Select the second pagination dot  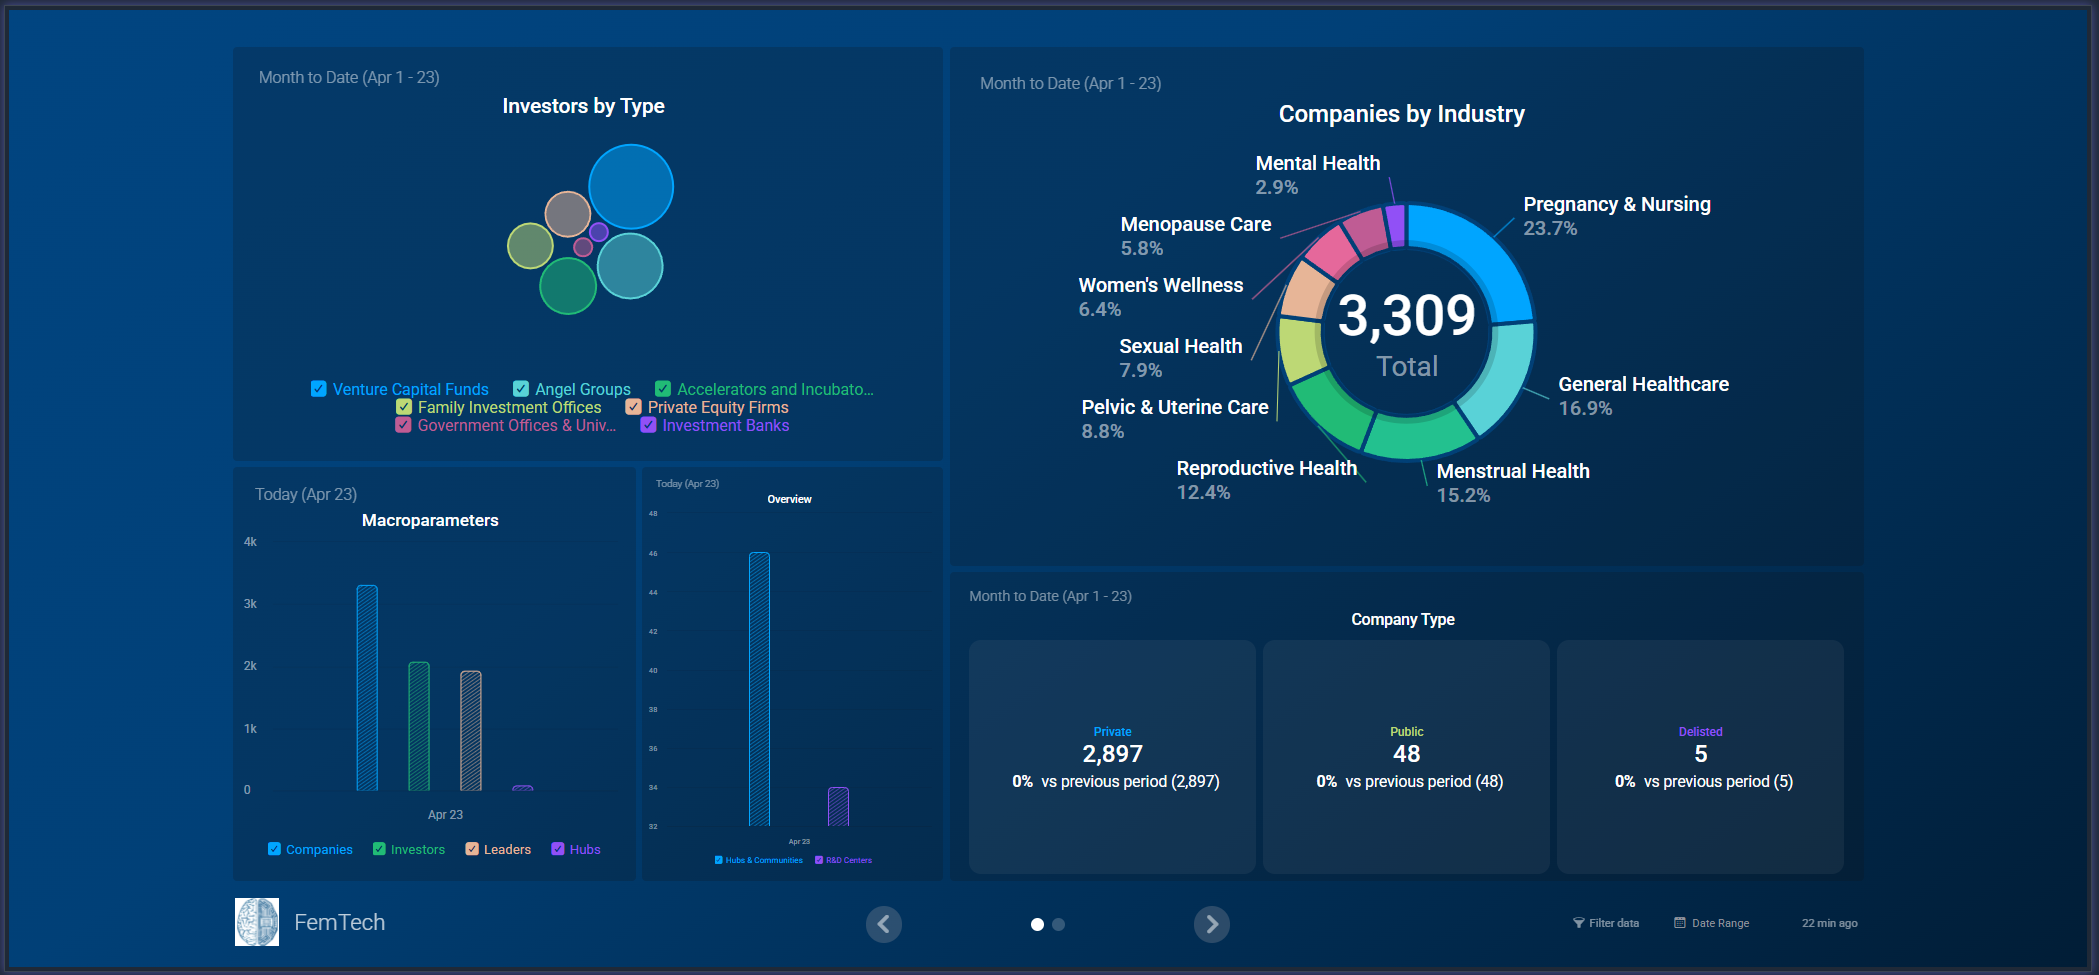1059,925
